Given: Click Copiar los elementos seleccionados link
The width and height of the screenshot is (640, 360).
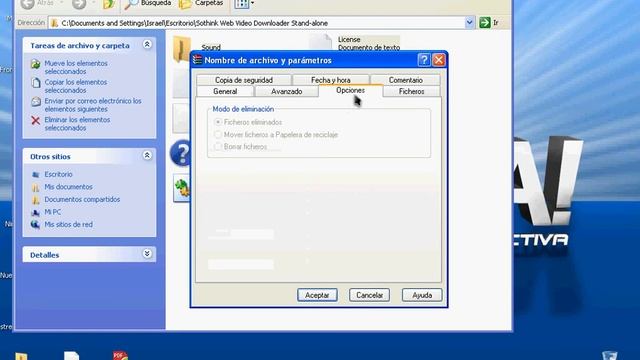Looking at the screenshot, I should point(76,86).
